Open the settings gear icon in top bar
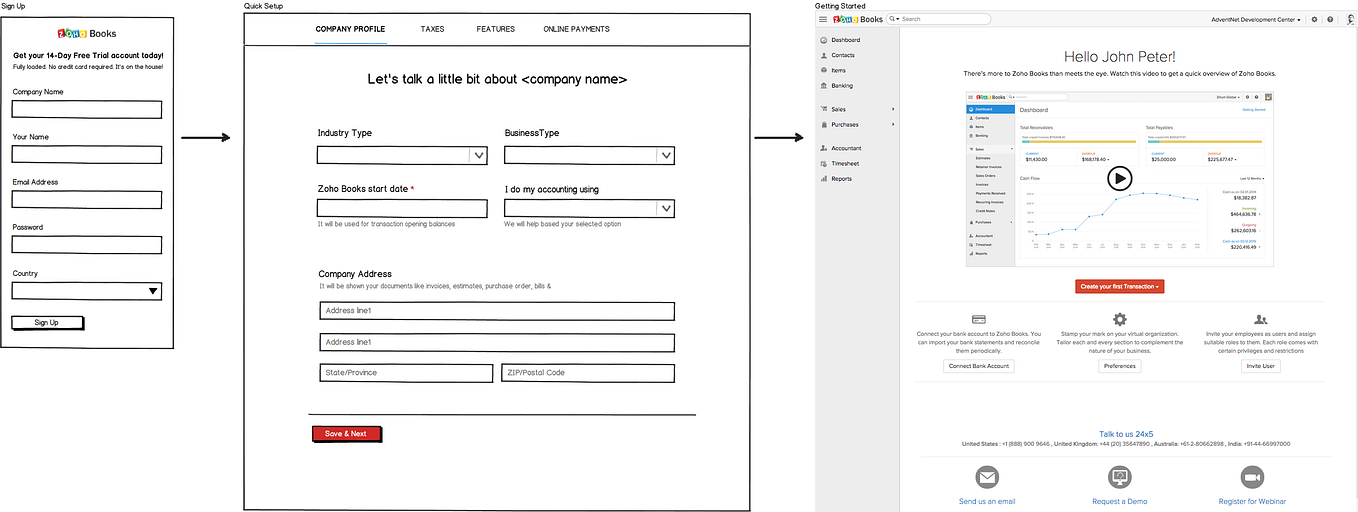The width and height of the screenshot is (1358, 512). [1314, 19]
